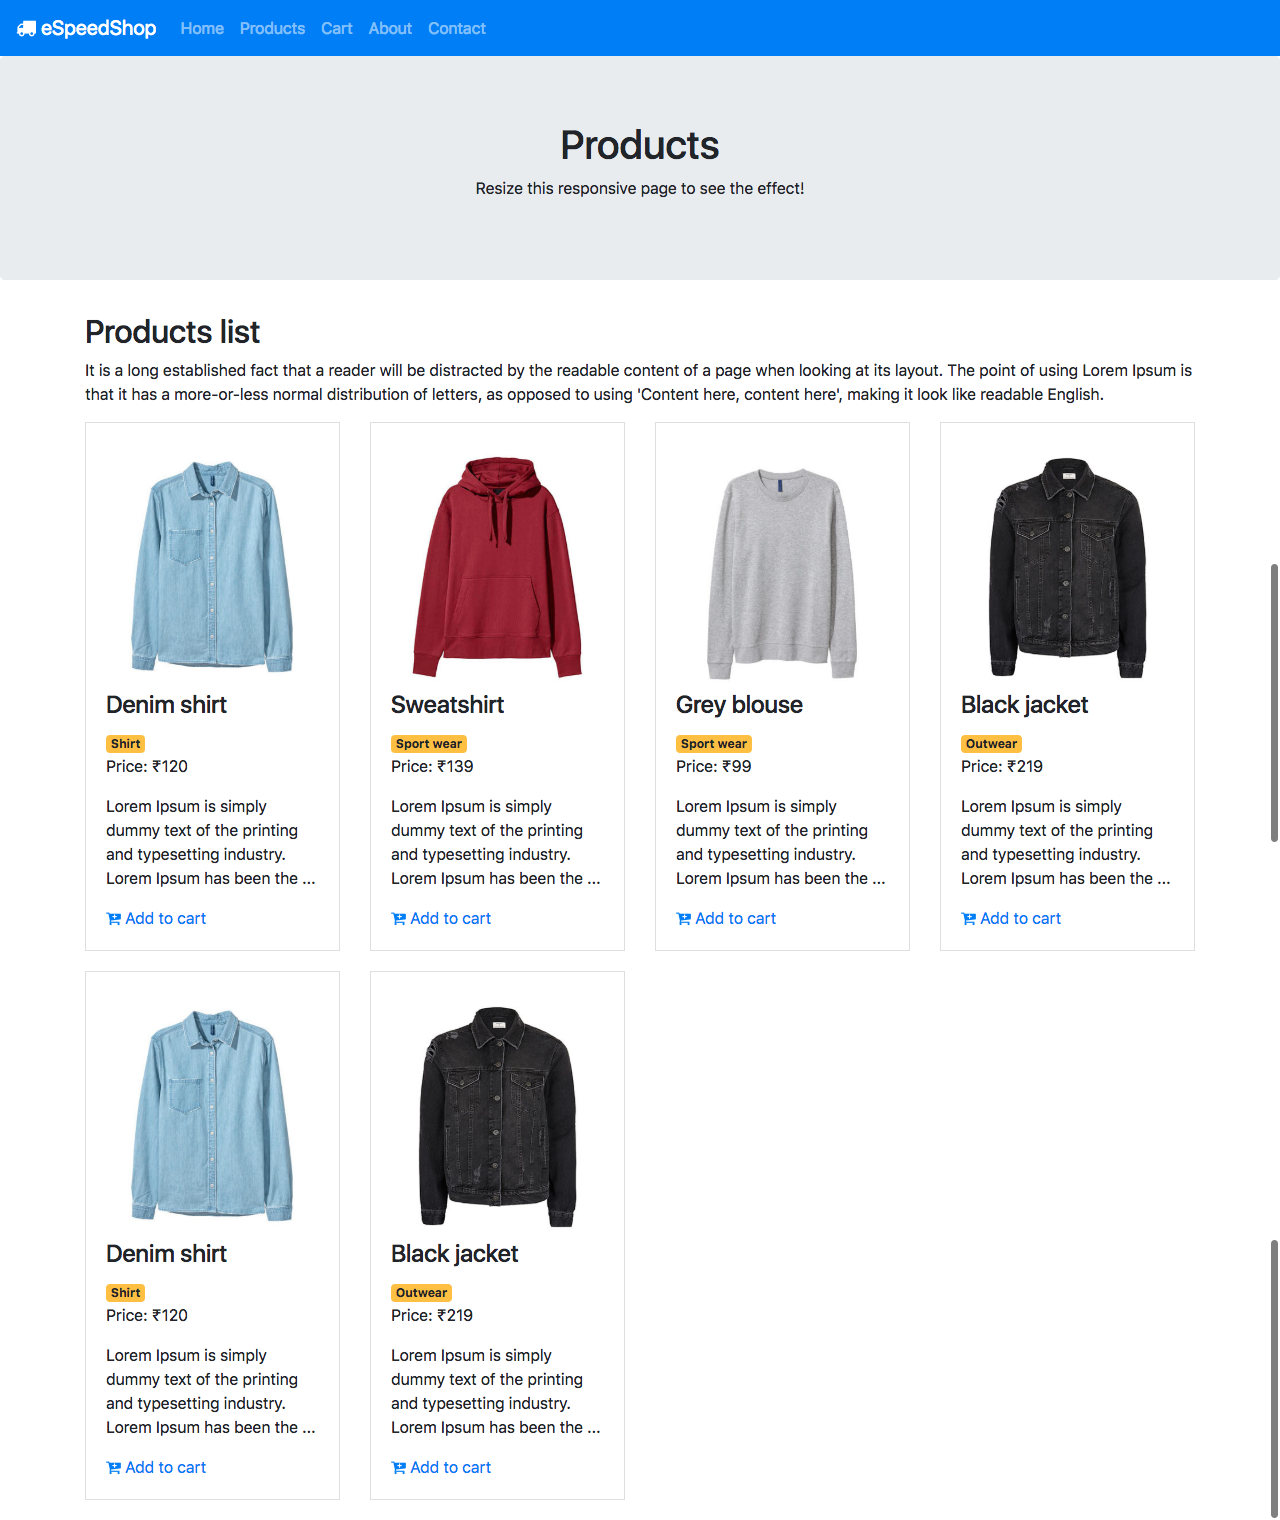This screenshot has width=1280, height=1520.
Task: Click the eSpeedShop truck logo icon
Action: (27, 28)
